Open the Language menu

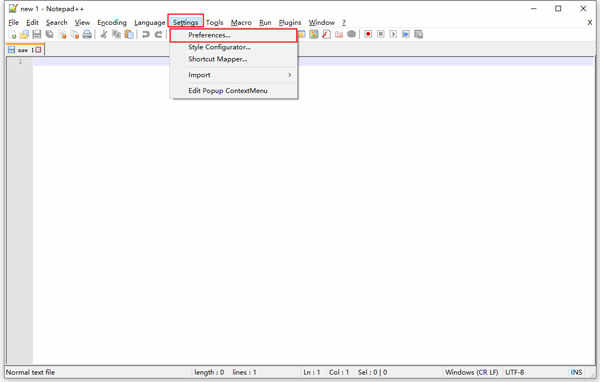pyautogui.click(x=150, y=23)
